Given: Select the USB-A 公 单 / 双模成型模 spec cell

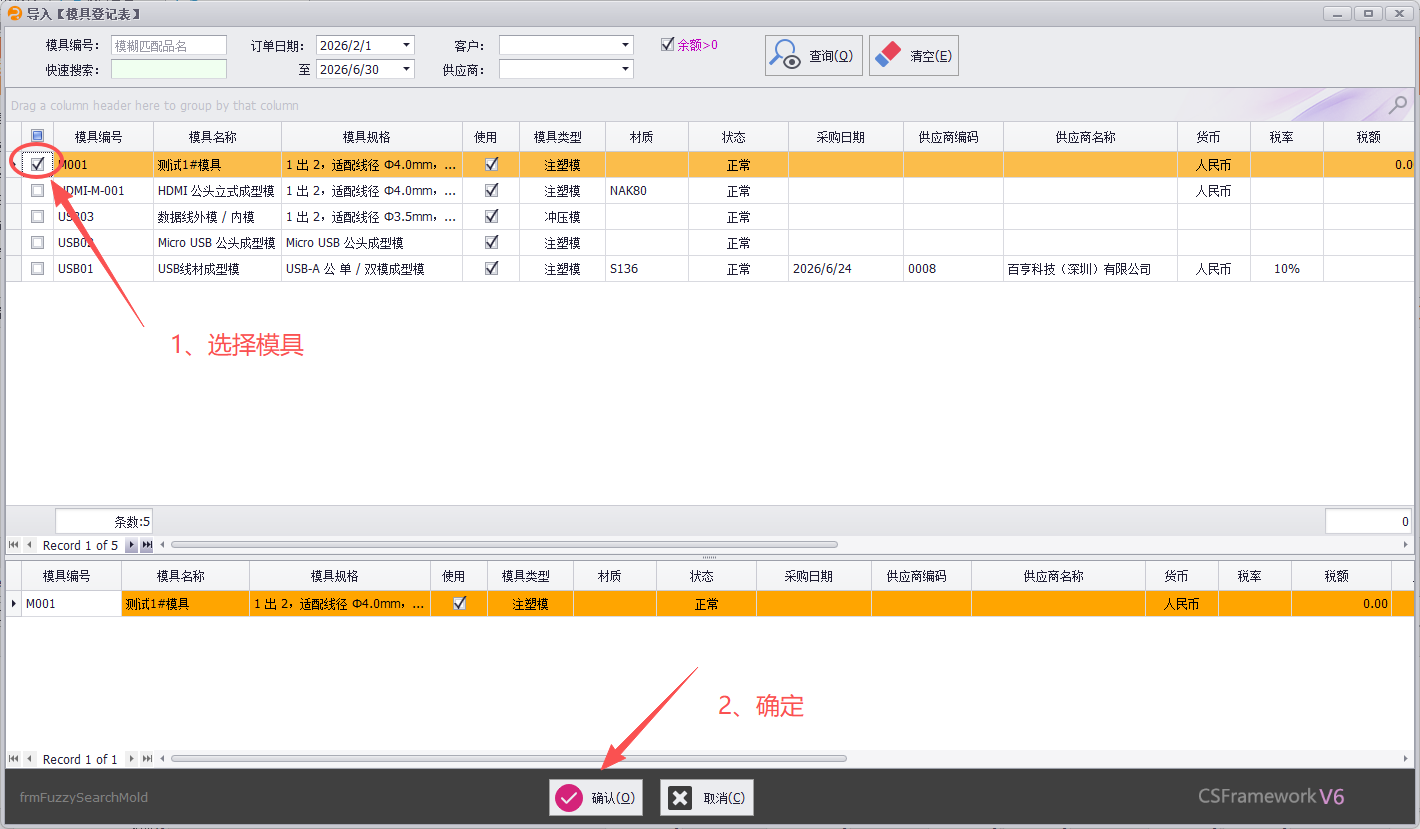Looking at the screenshot, I should 372,268.
